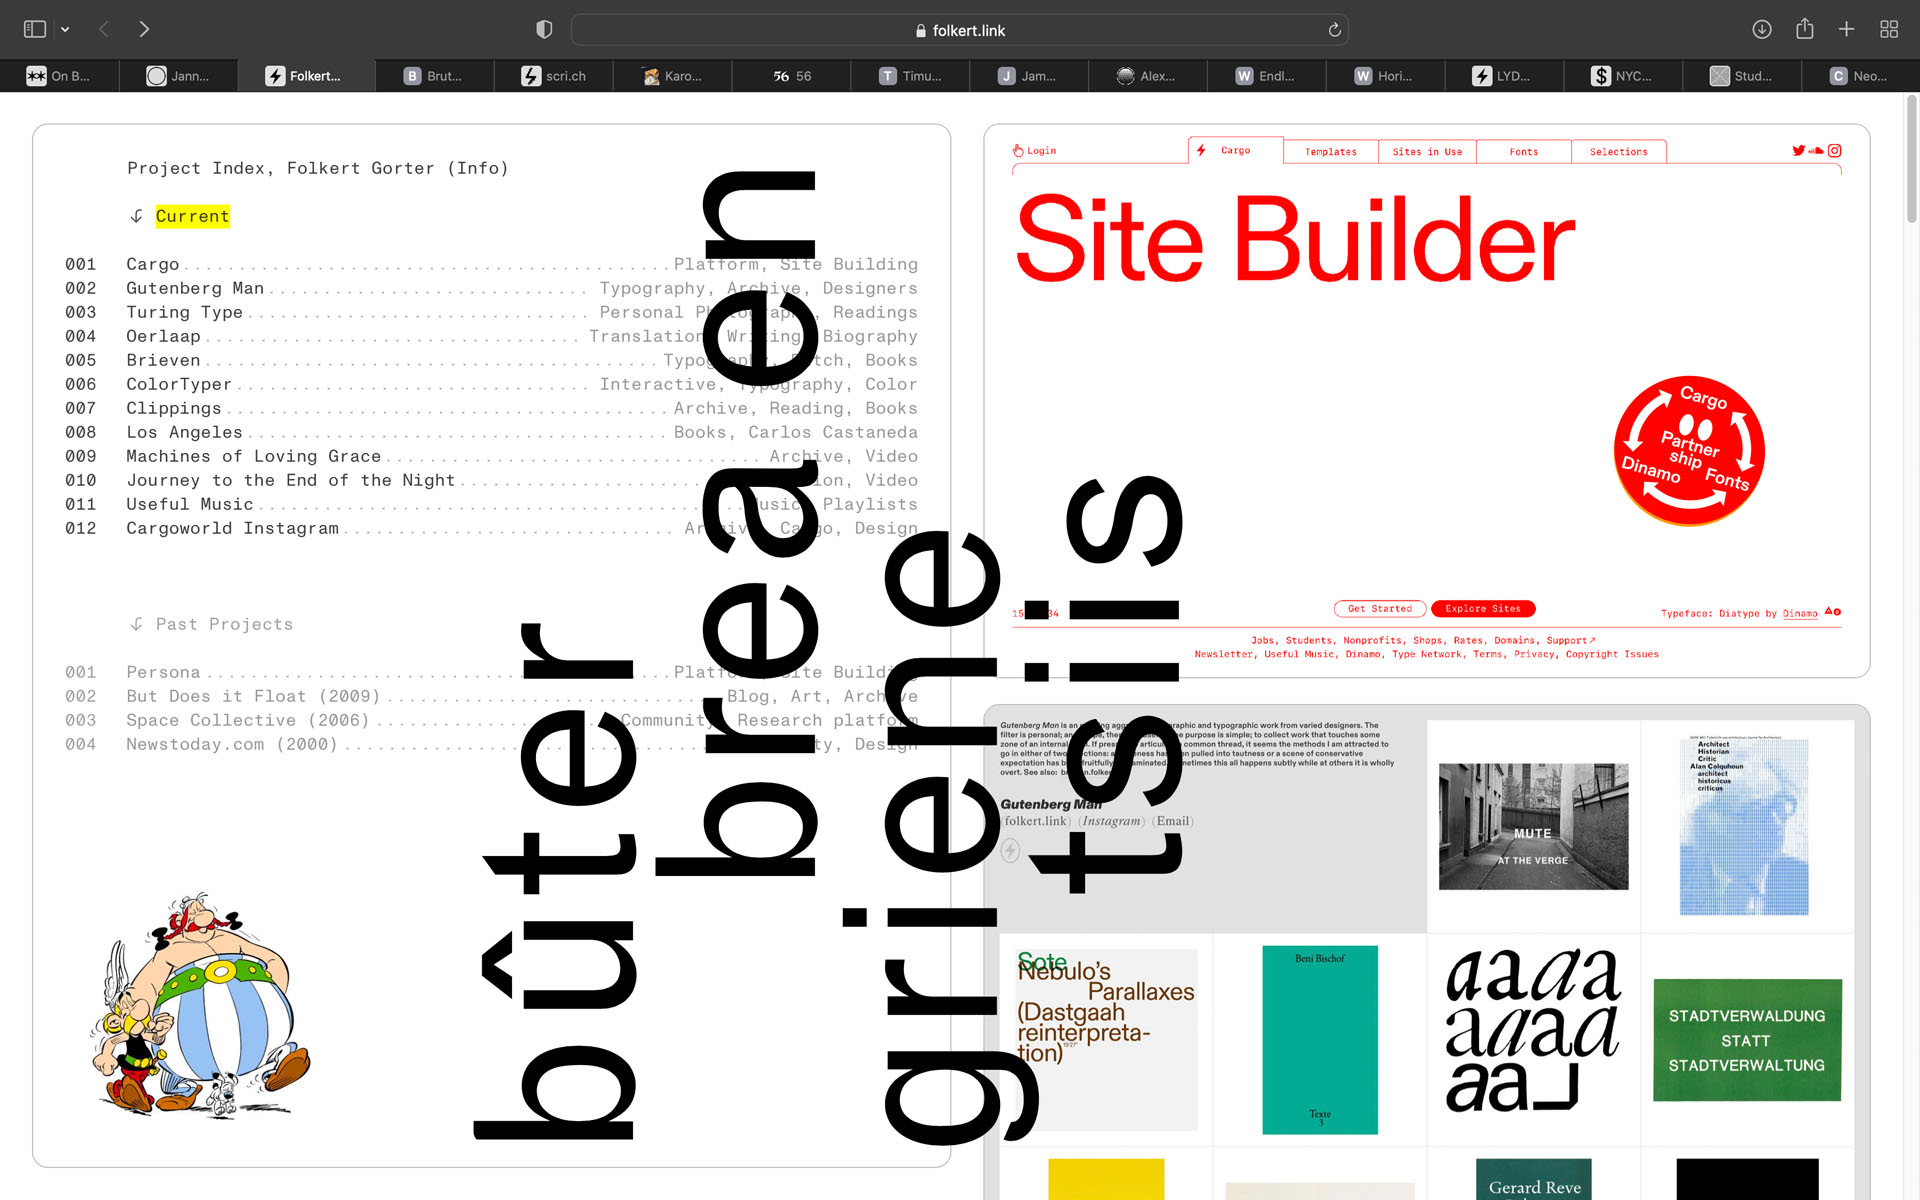Open Gutenberg Man Email link
Screen dimensions: 1920x1200
coord(1173,821)
